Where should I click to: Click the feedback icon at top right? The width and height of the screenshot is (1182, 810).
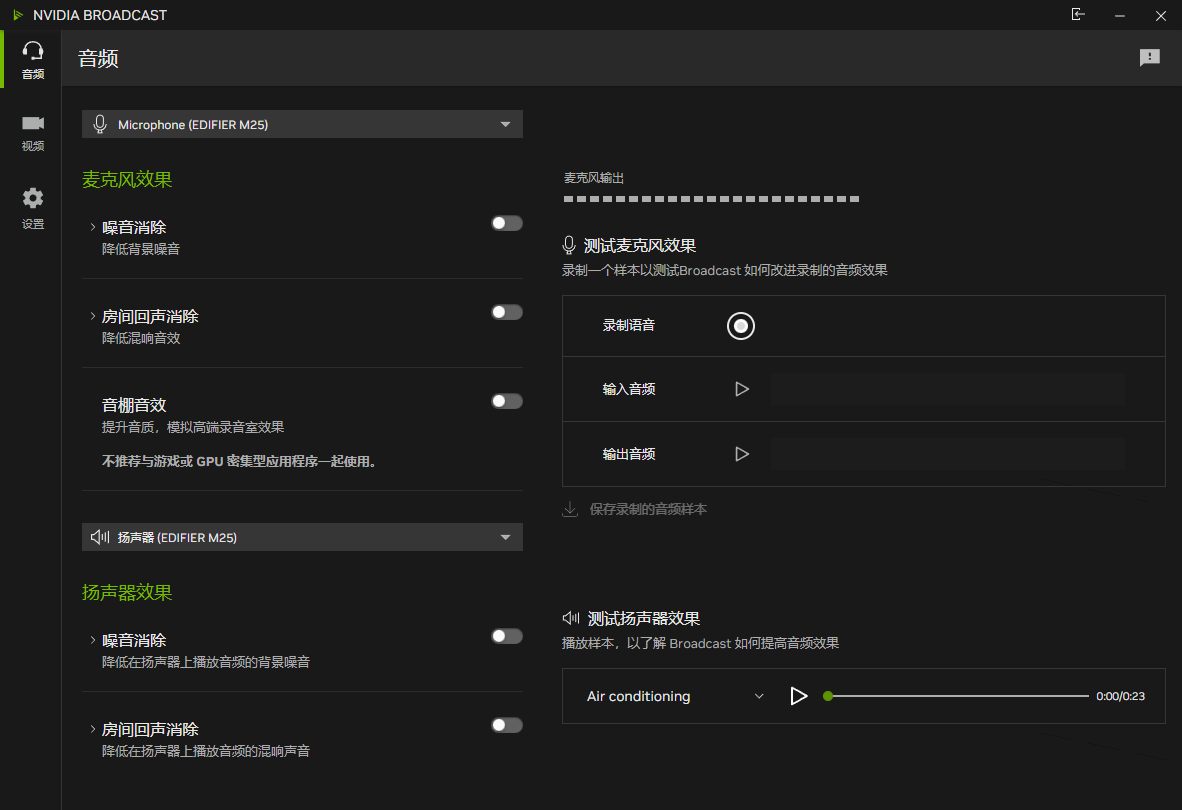point(1149,57)
